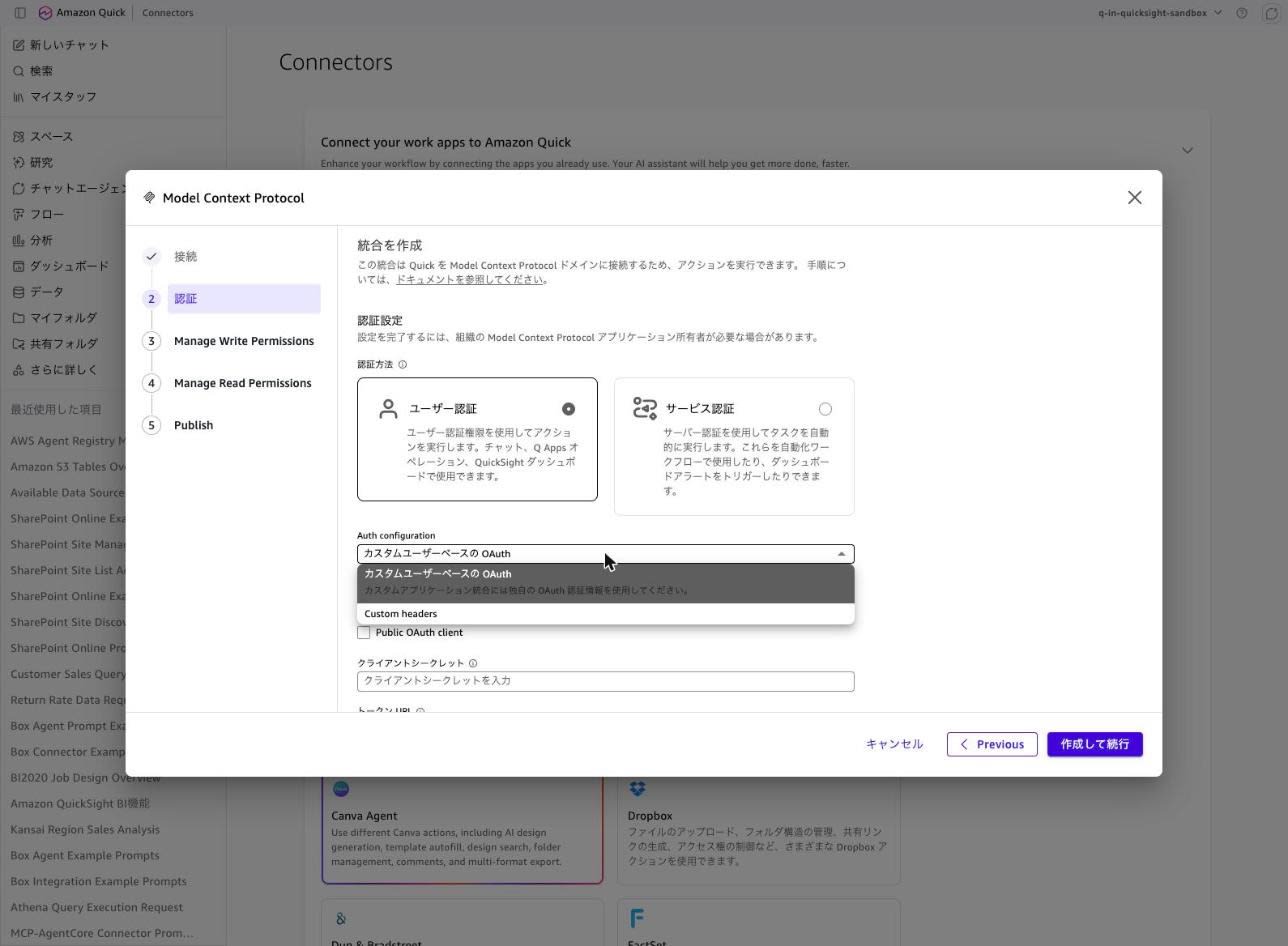
Task: Choose カスタムユーザーベースの OAuth option
Action: tap(605, 582)
